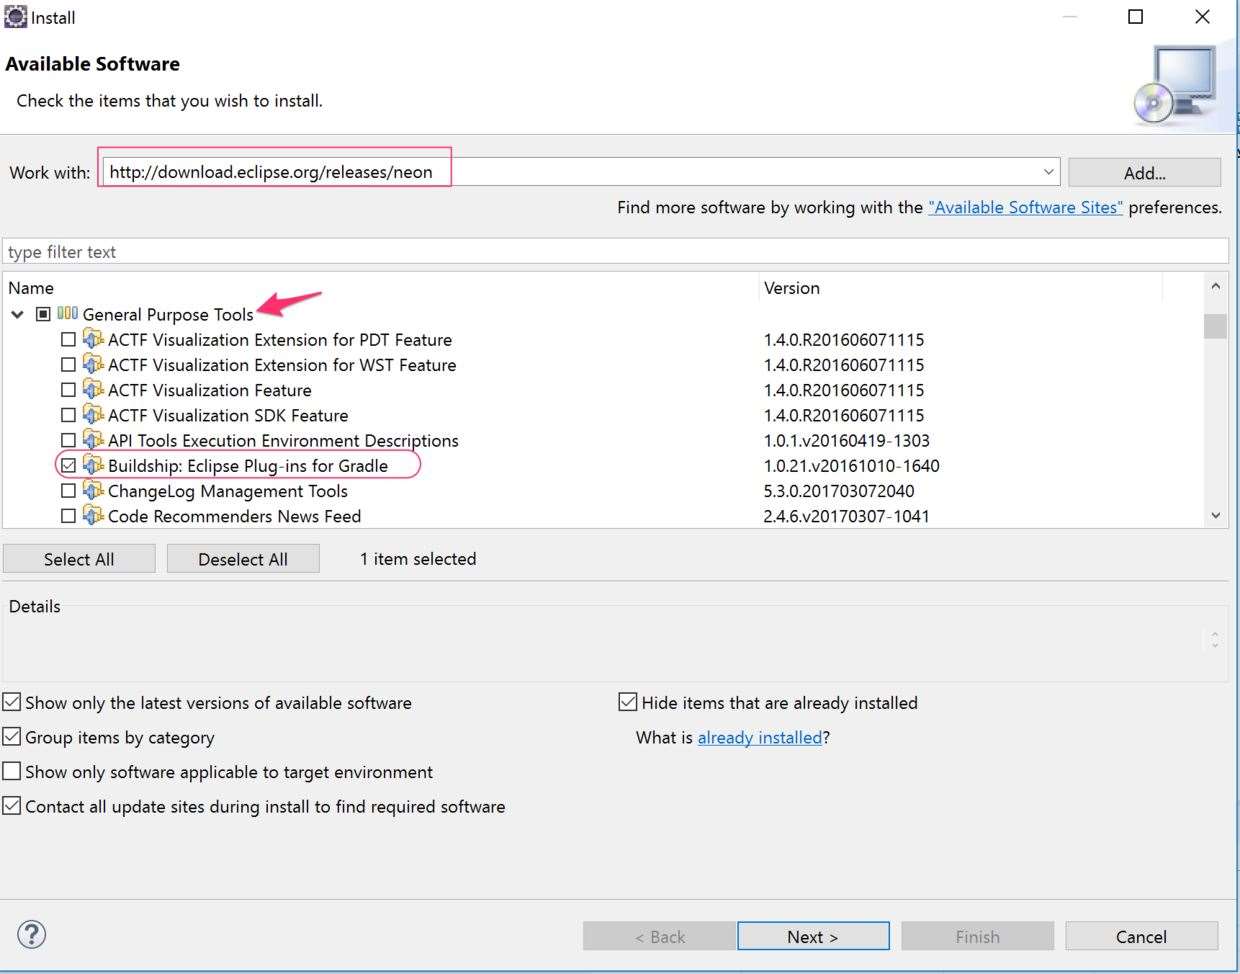Viewport: 1240px width, 974px height.
Task: Click the Code Recommenders News Feed icon
Action: pyautogui.click(x=93, y=516)
